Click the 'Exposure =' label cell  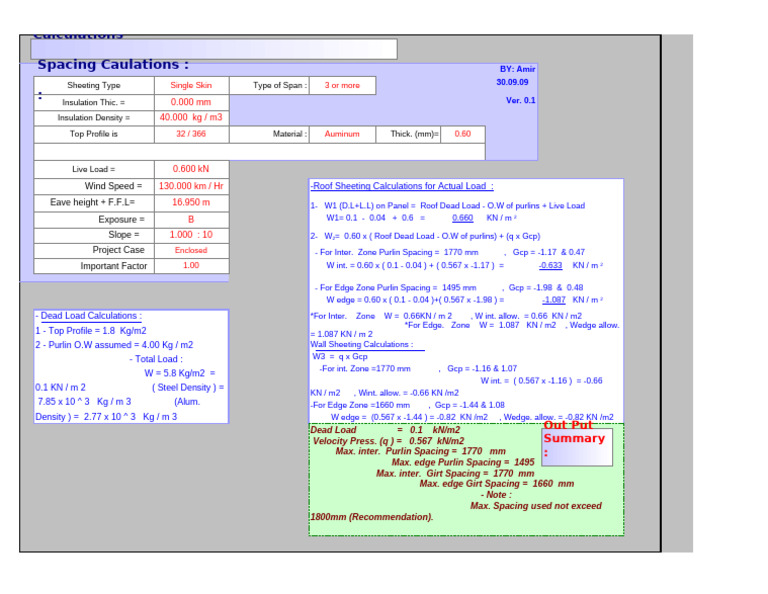(94, 219)
